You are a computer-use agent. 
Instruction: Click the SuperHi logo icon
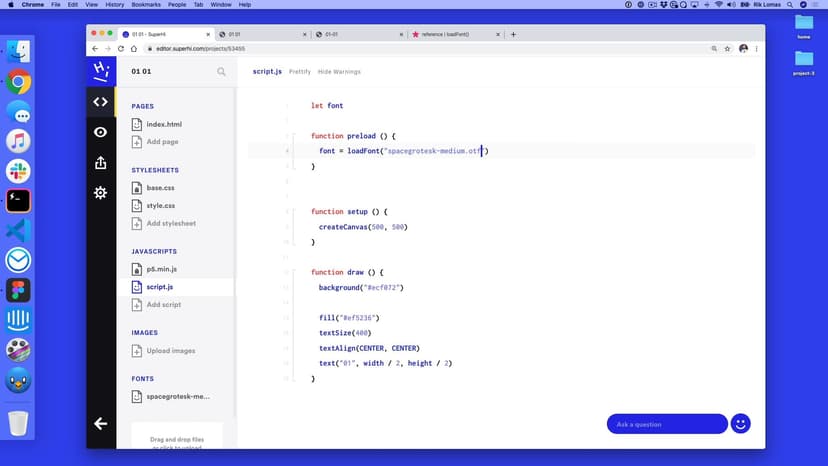(100, 71)
